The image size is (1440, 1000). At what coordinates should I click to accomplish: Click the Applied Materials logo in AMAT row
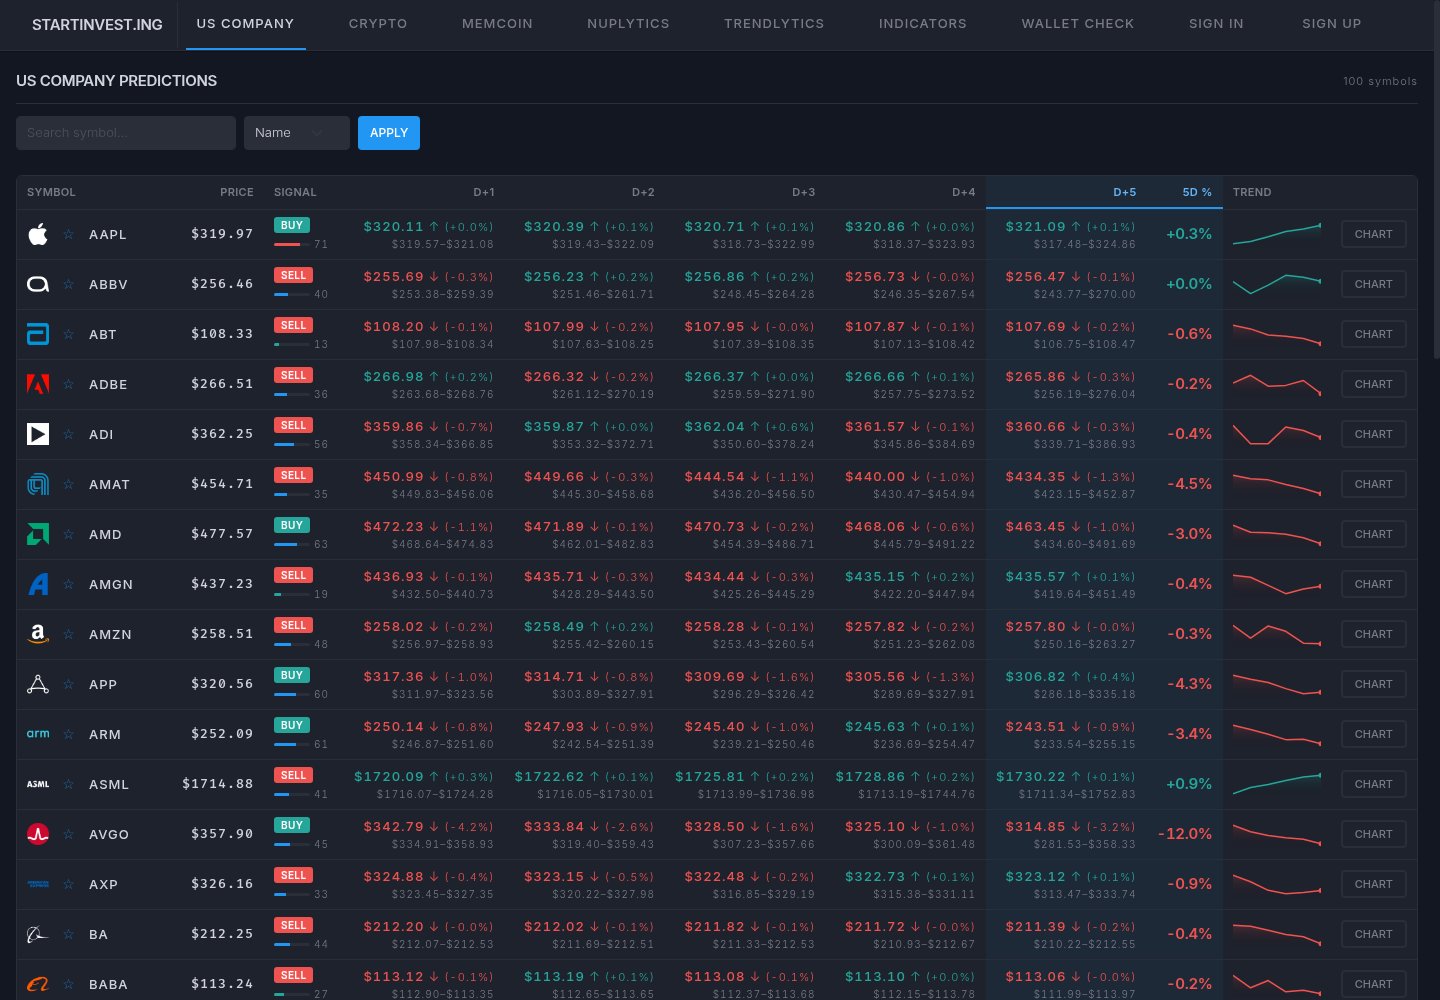(38, 484)
